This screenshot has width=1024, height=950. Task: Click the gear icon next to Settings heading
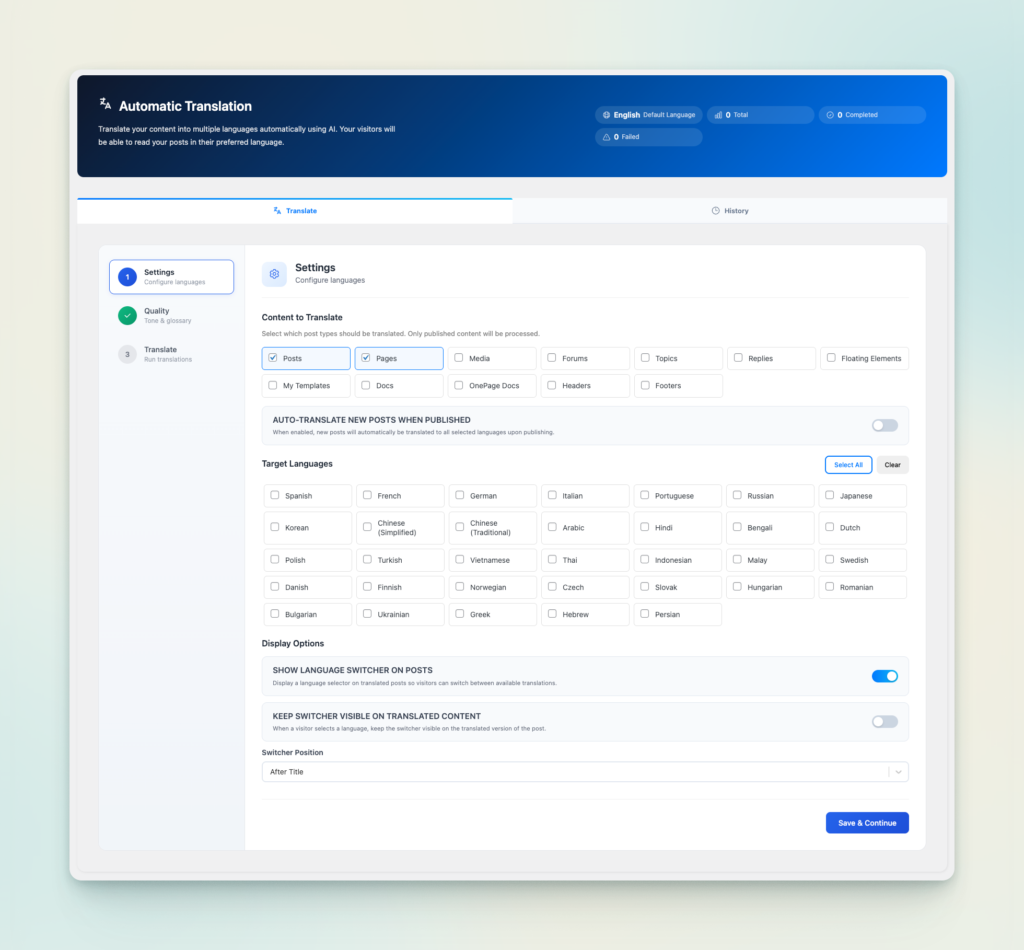coord(274,274)
